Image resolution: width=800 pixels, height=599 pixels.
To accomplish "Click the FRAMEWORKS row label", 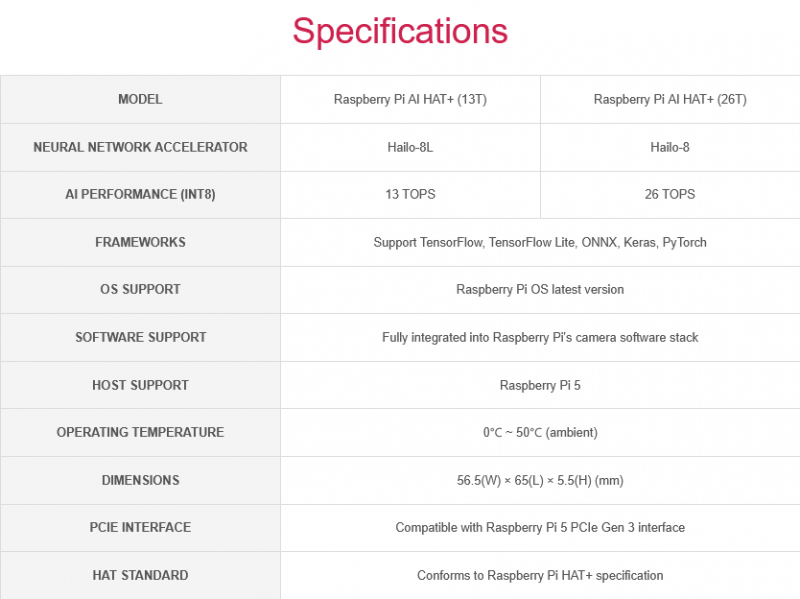I will 140,242.
